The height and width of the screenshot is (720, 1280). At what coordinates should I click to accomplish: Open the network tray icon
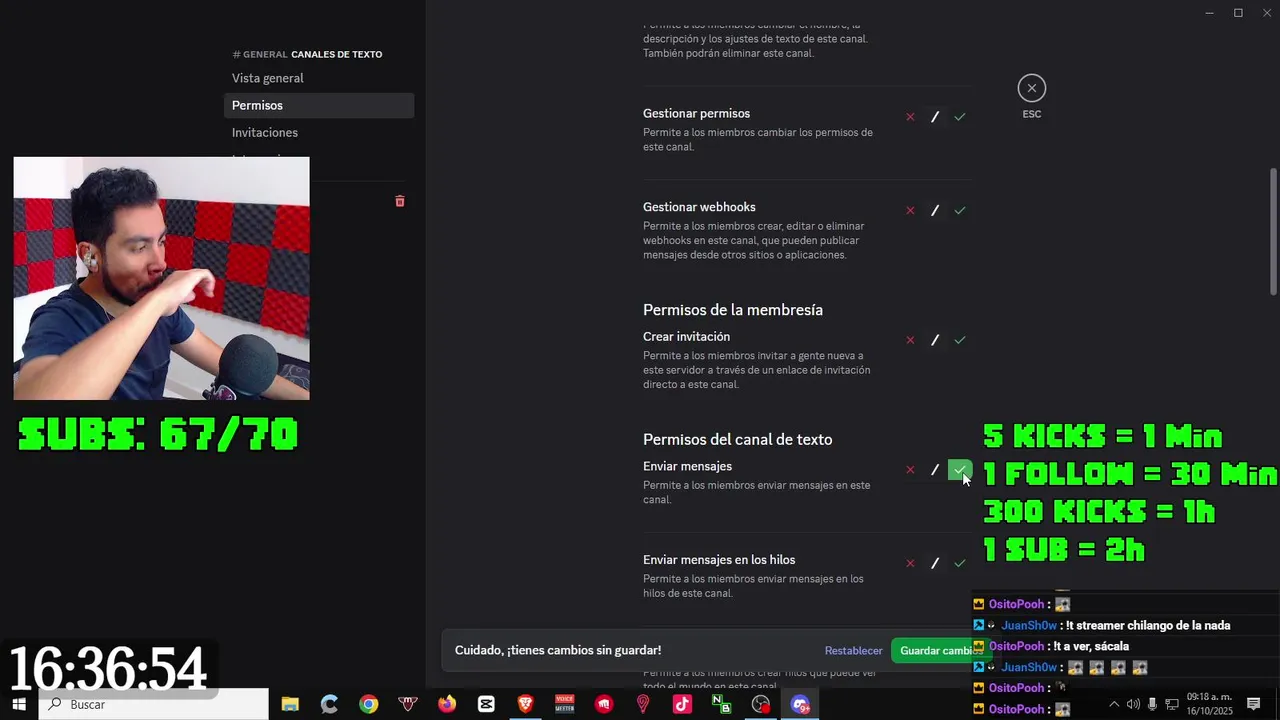1171,704
